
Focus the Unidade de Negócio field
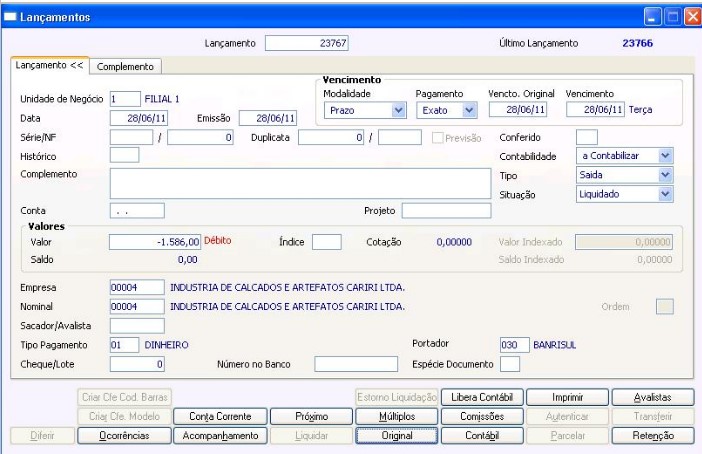(125, 99)
